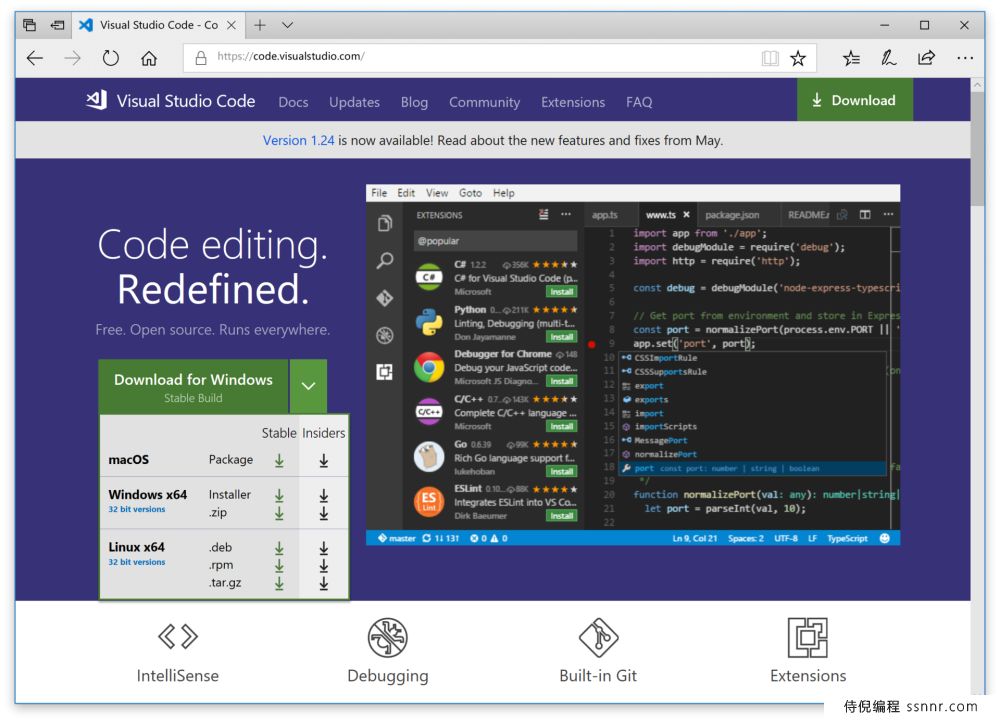1000x722 pixels.
Task: Share this page using share icon
Action: click(x=927, y=58)
